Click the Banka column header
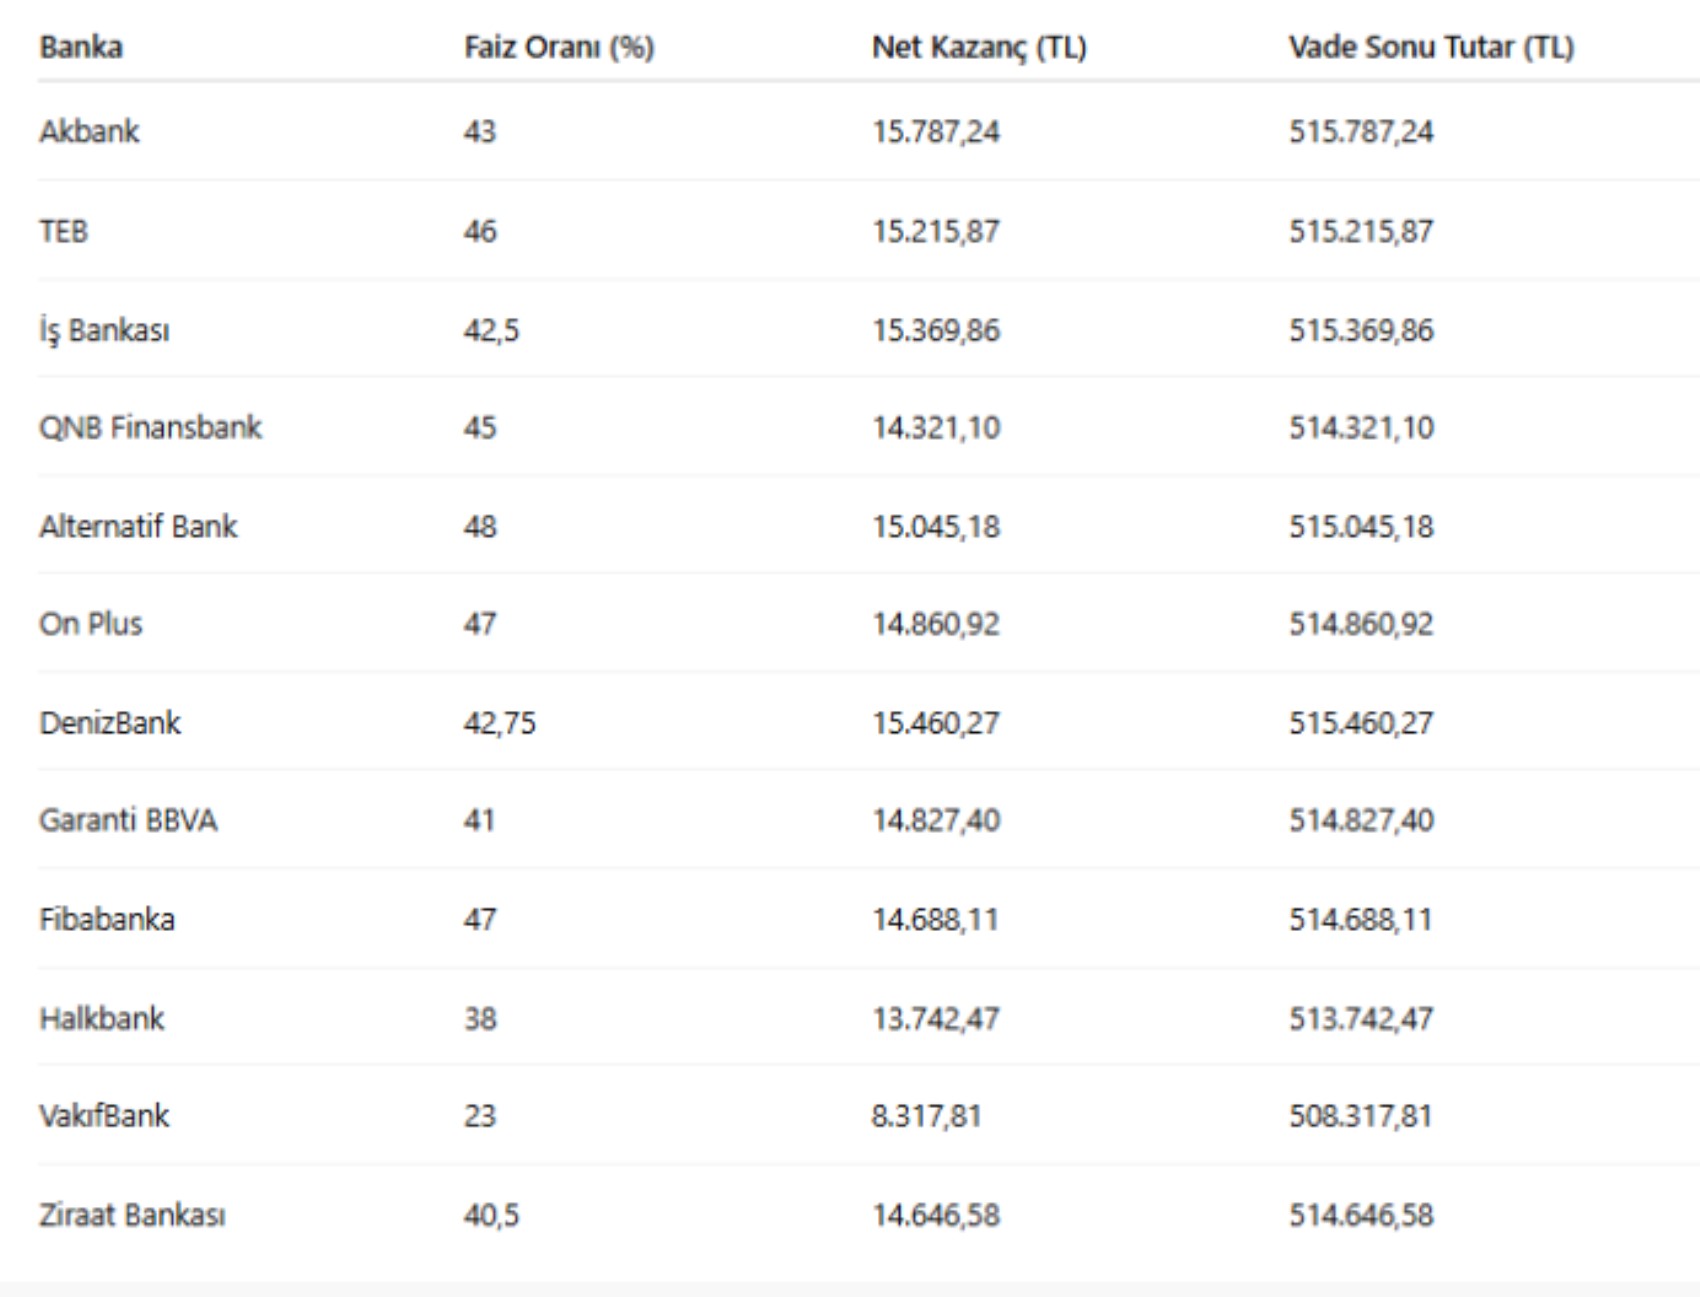This screenshot has height=1297, width=1700. click(81, 47)
